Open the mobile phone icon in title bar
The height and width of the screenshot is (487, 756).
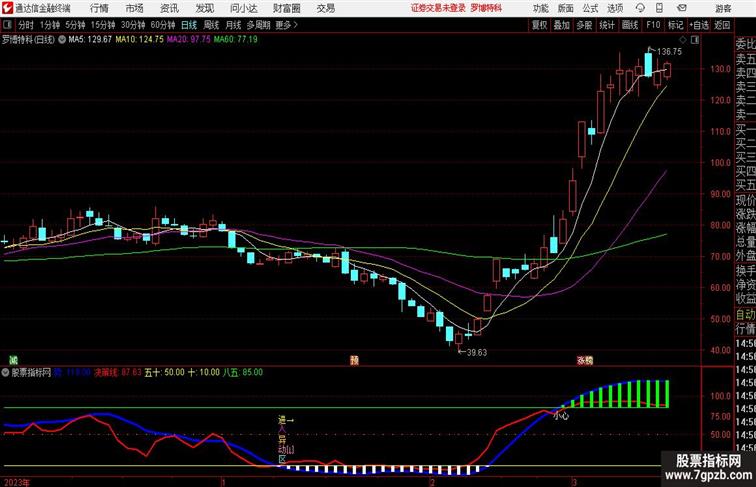(659, 8)
